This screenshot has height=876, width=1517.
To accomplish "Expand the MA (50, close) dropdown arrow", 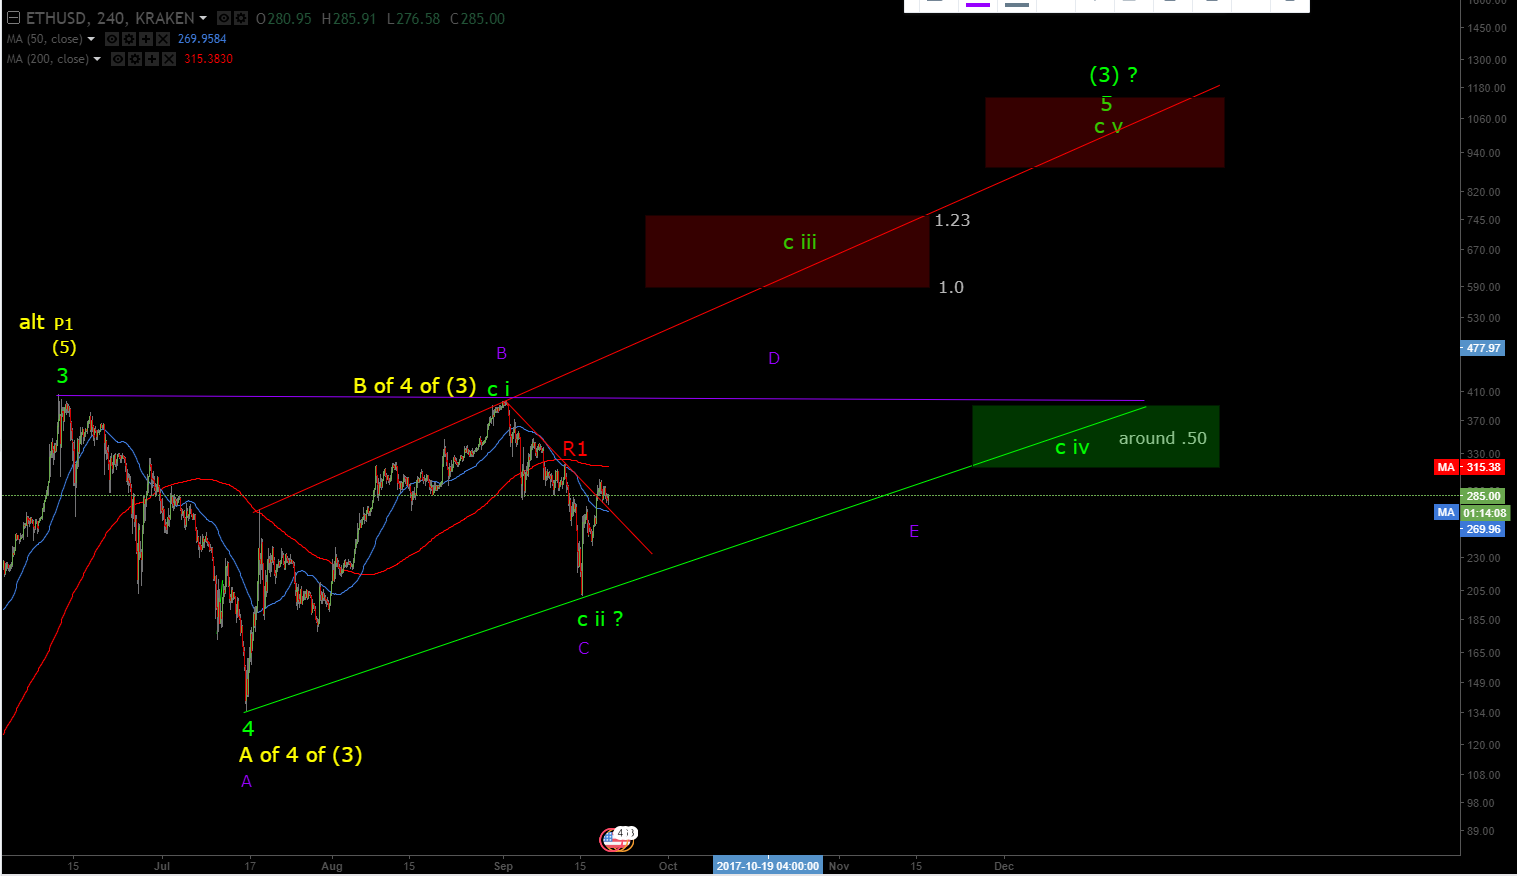I will click(x=91, y=39).
